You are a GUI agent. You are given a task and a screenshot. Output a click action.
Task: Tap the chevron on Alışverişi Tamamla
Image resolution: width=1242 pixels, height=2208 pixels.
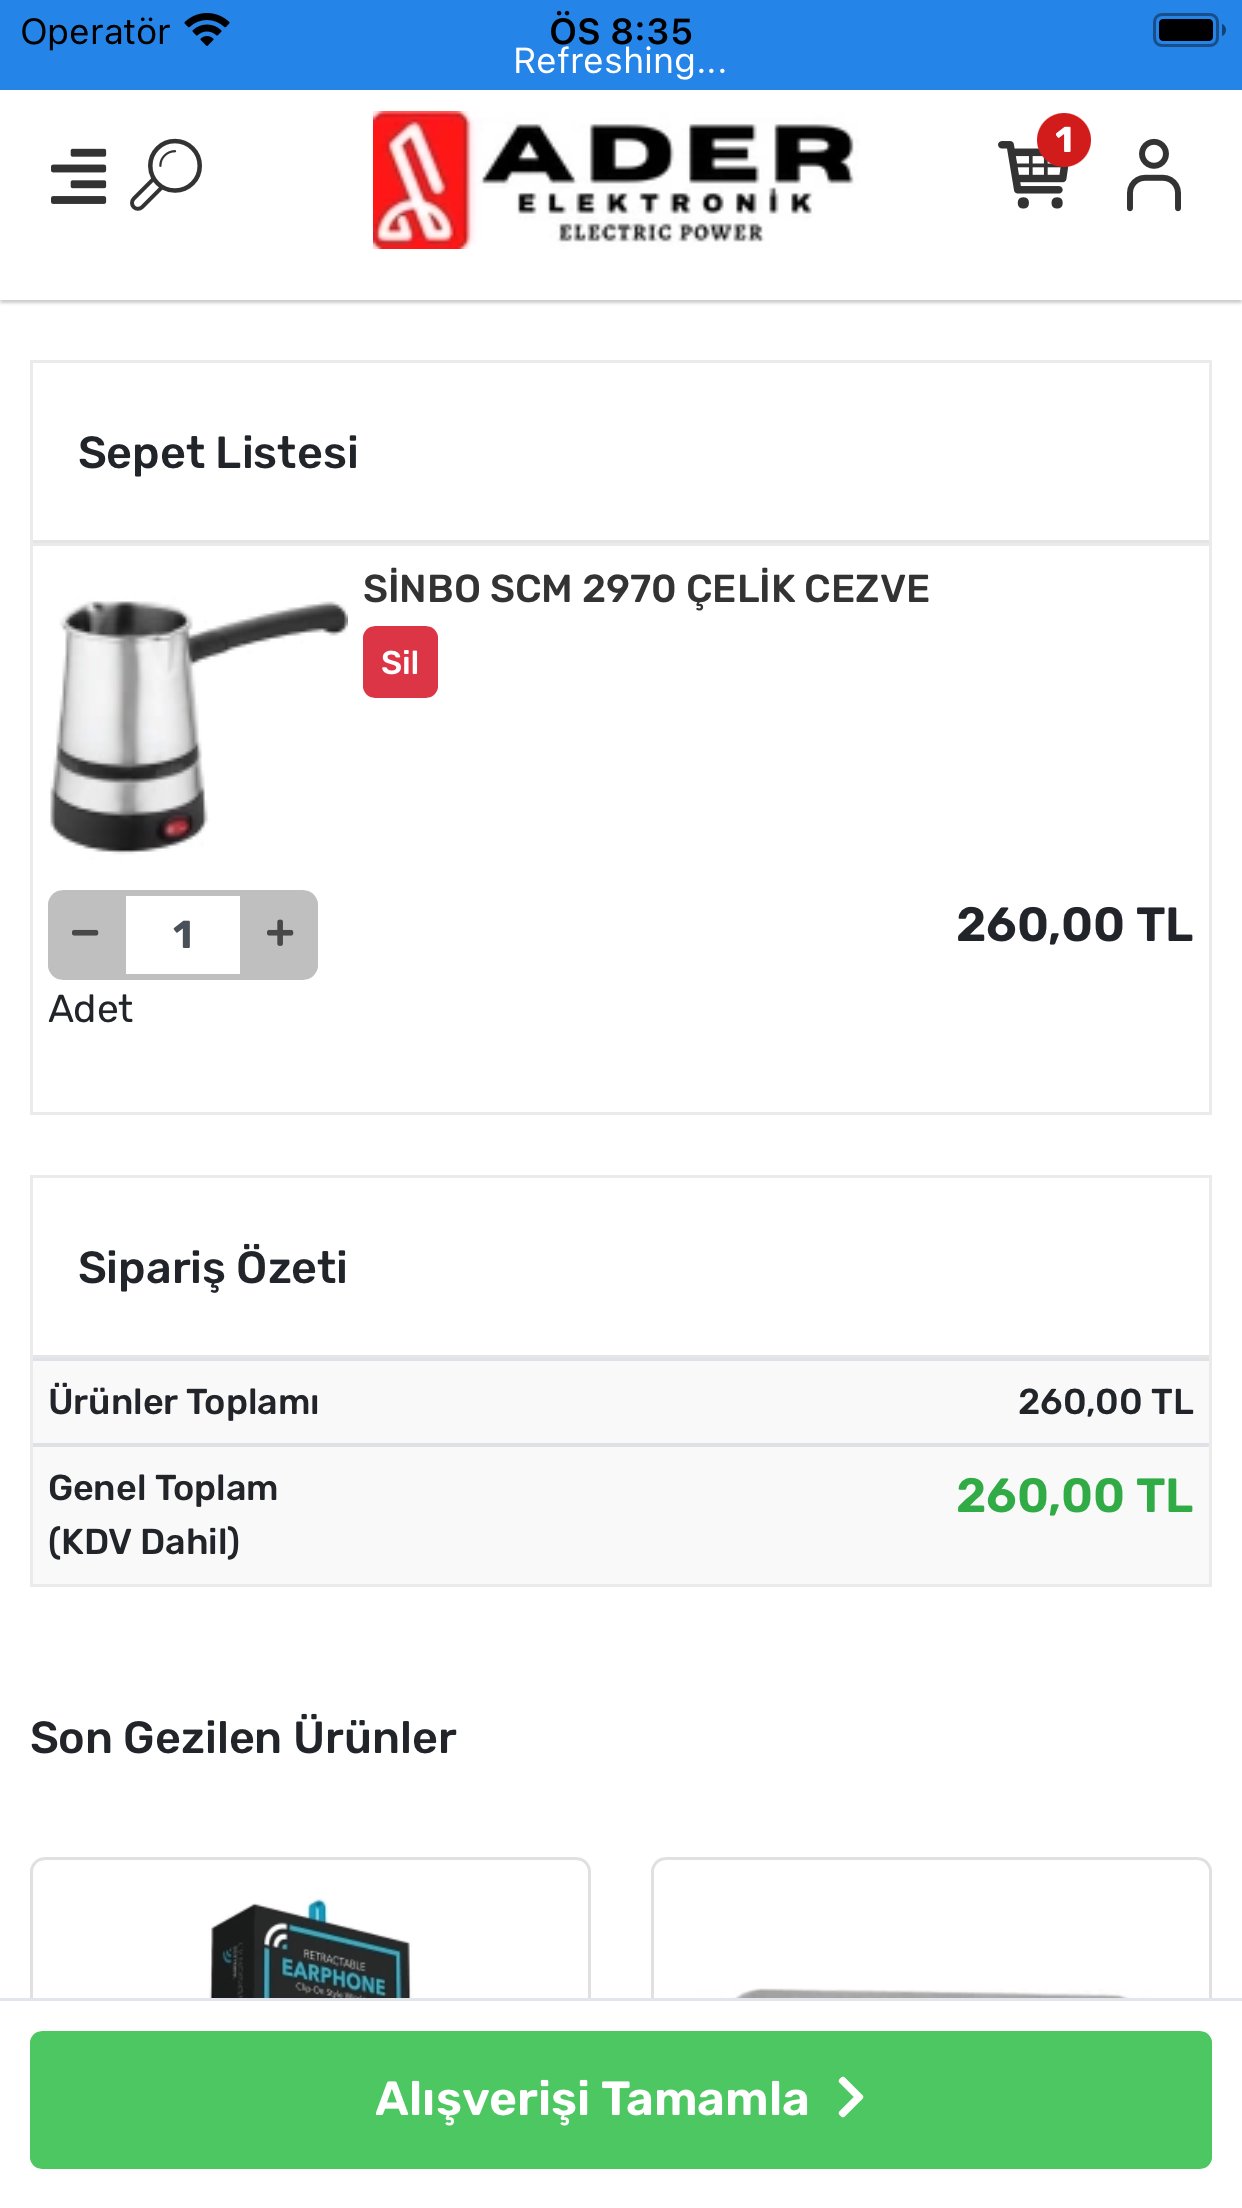pyautogui.click(x=851, y=2098)
